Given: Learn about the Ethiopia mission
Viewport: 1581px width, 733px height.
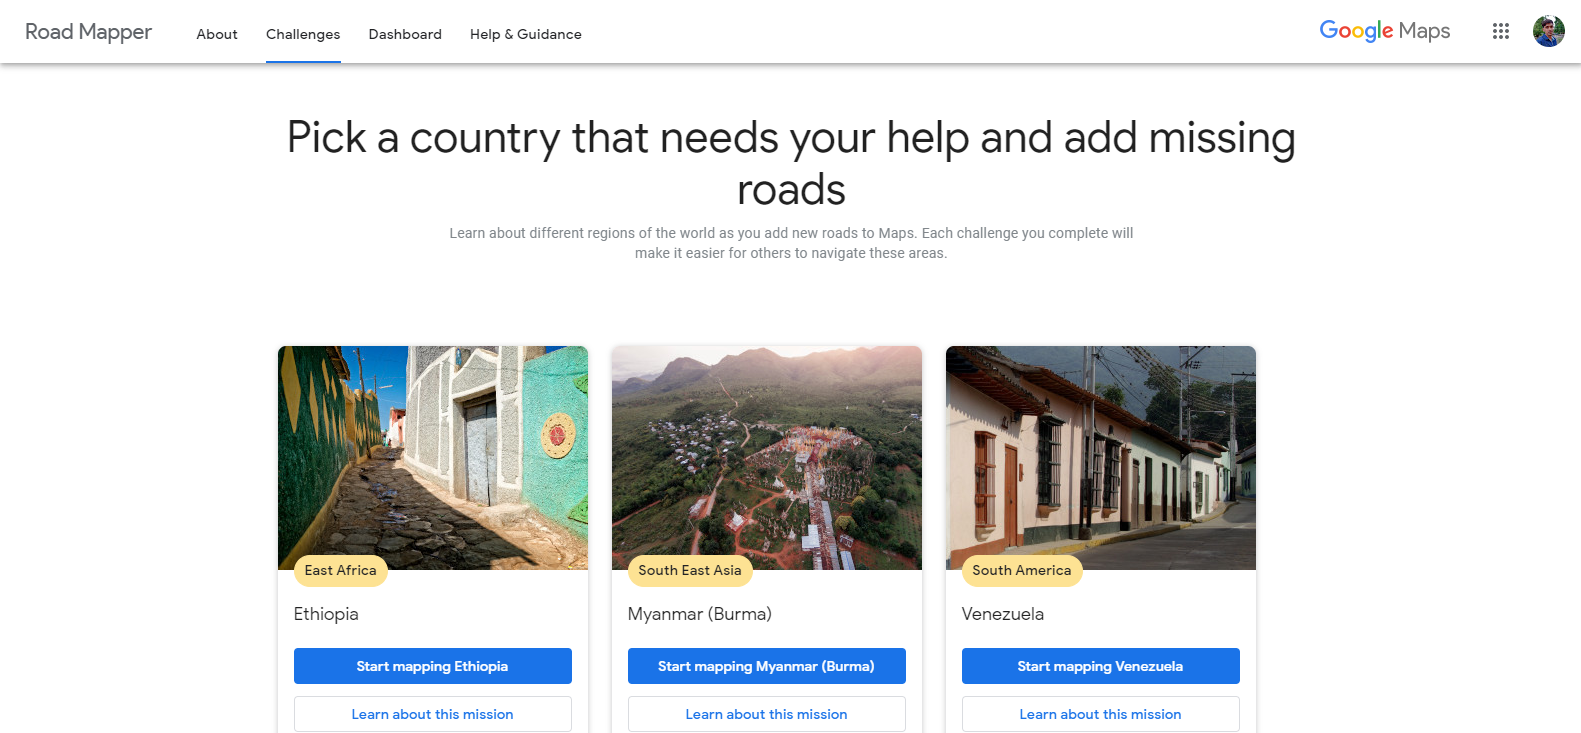Looking at the screenshot, I should tap(433, 714).
